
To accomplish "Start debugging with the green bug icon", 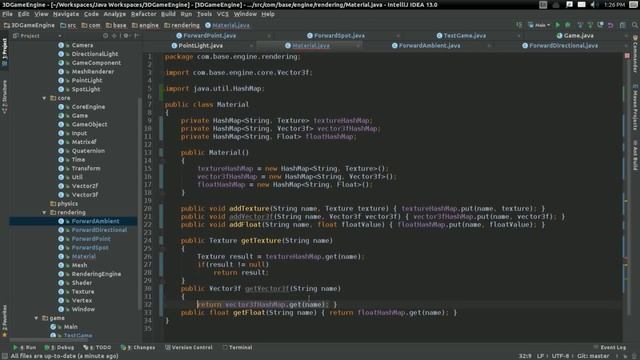I will 567,25.
